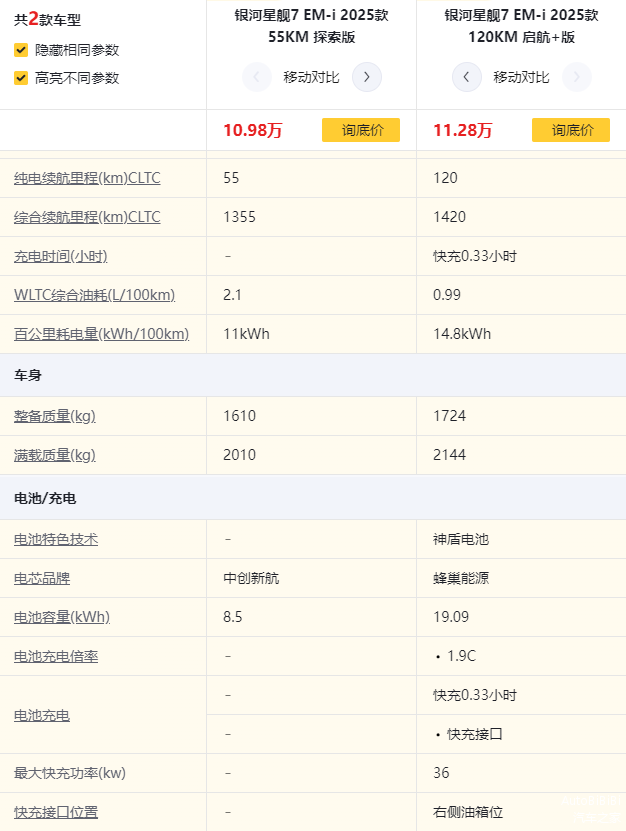Toggle the 隐藏相同参数 checkbox
Viewport: 626px width, 831px height.
point(21,50)
